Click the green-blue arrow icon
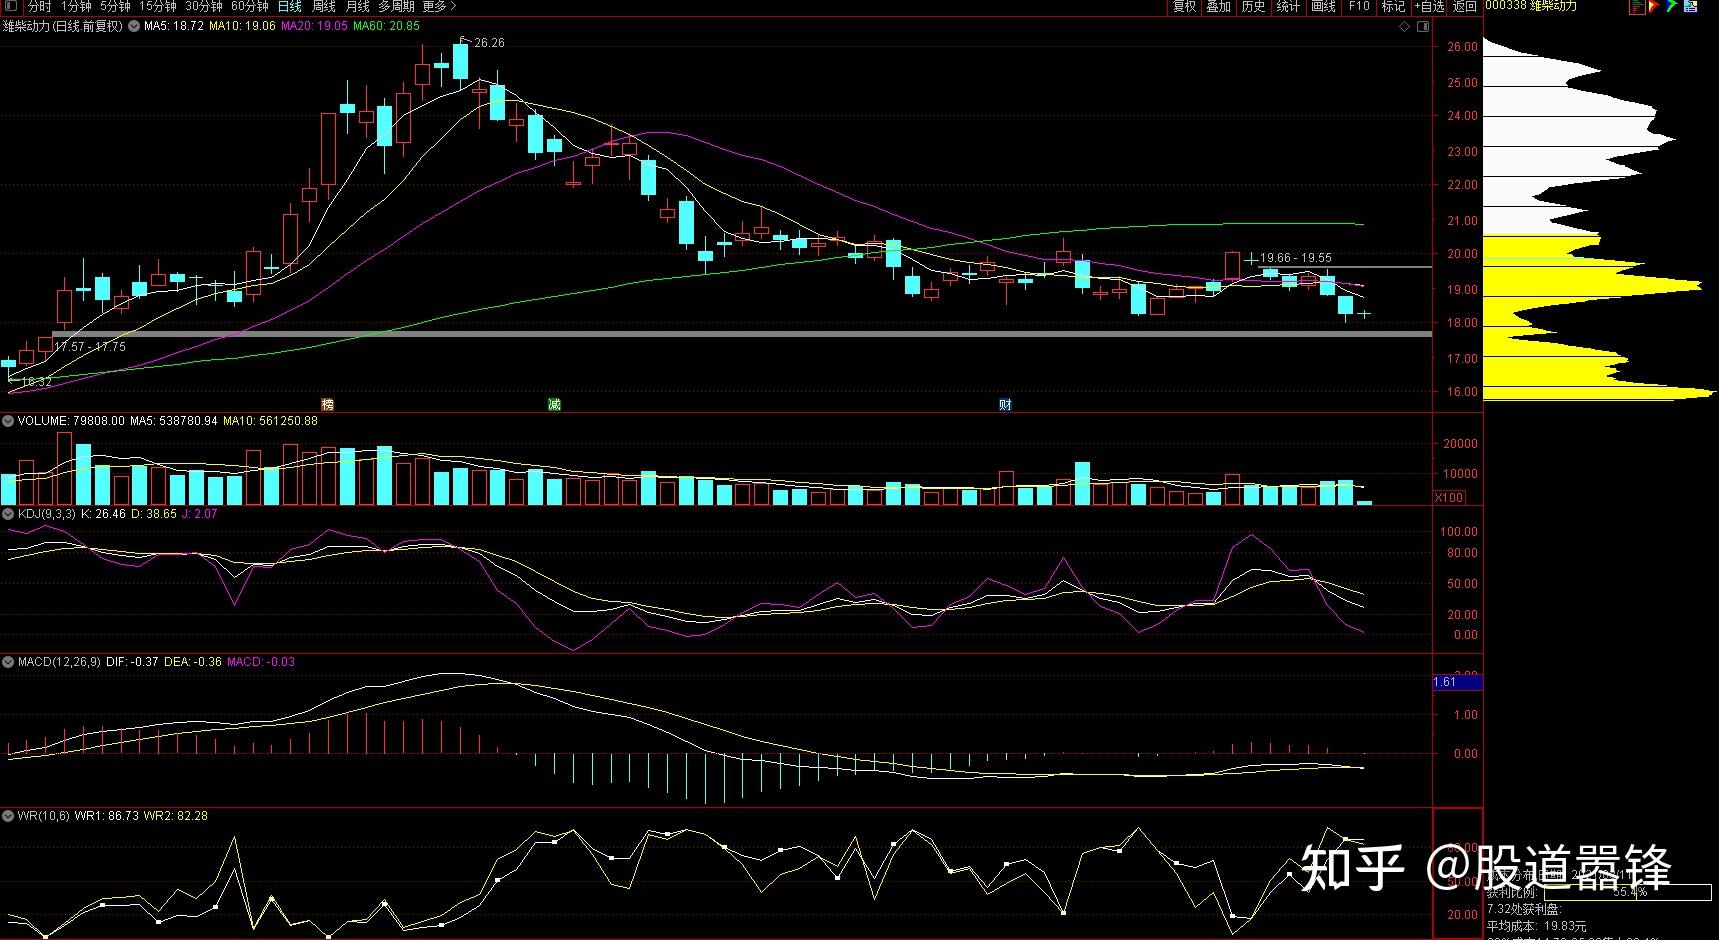 click(1671, 6)
